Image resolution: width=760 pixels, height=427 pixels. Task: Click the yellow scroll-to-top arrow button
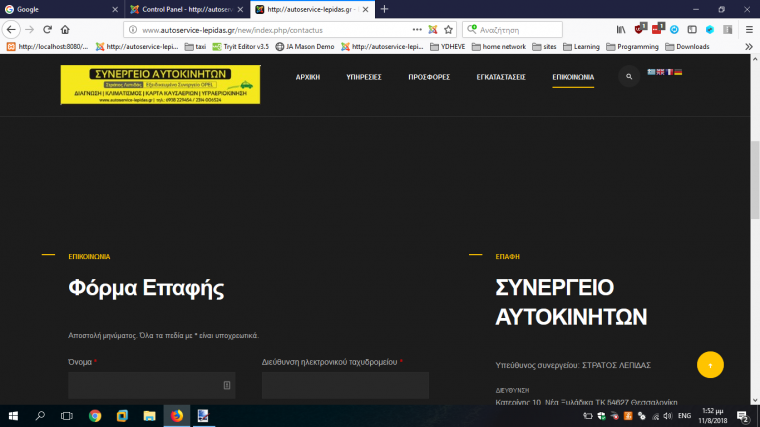(710, 365)
